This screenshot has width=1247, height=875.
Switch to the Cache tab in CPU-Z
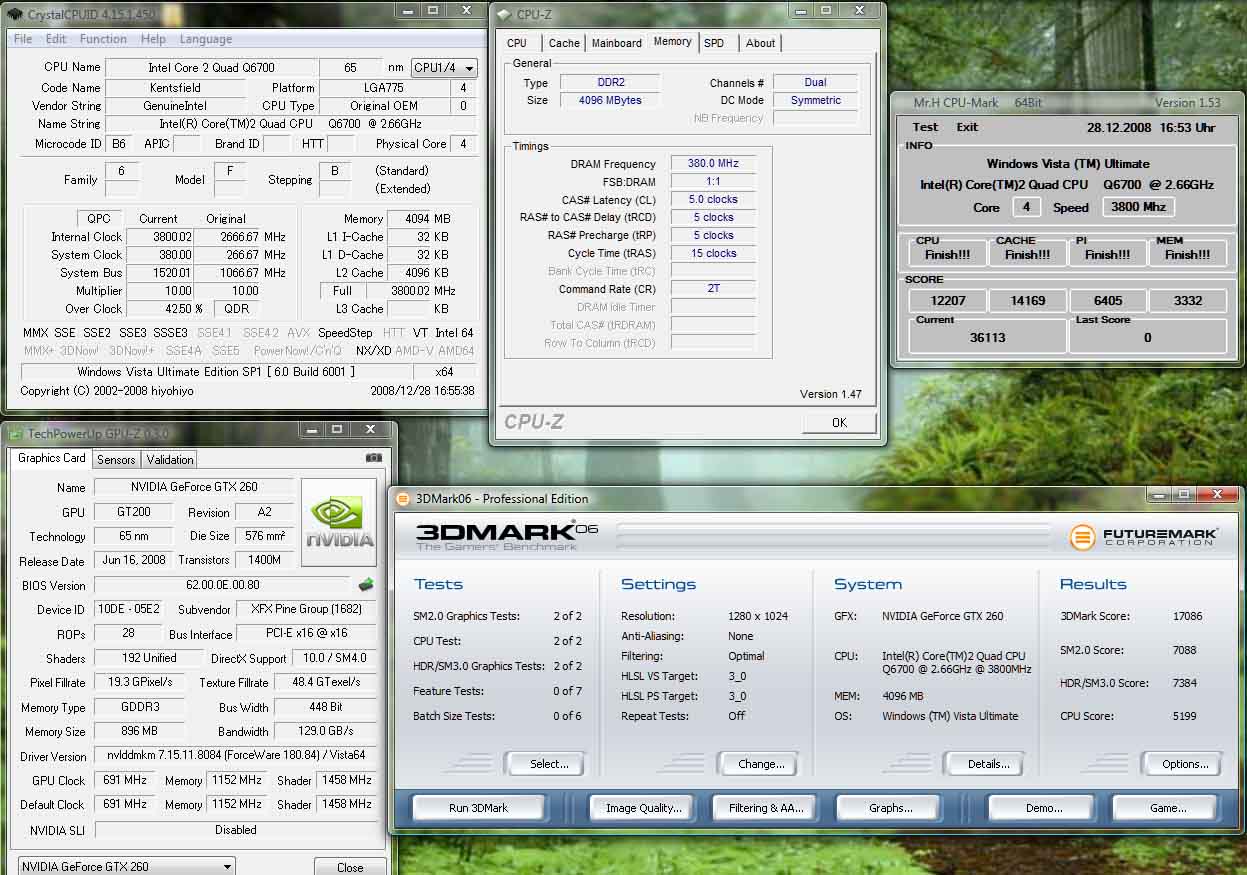click(564, 43)
